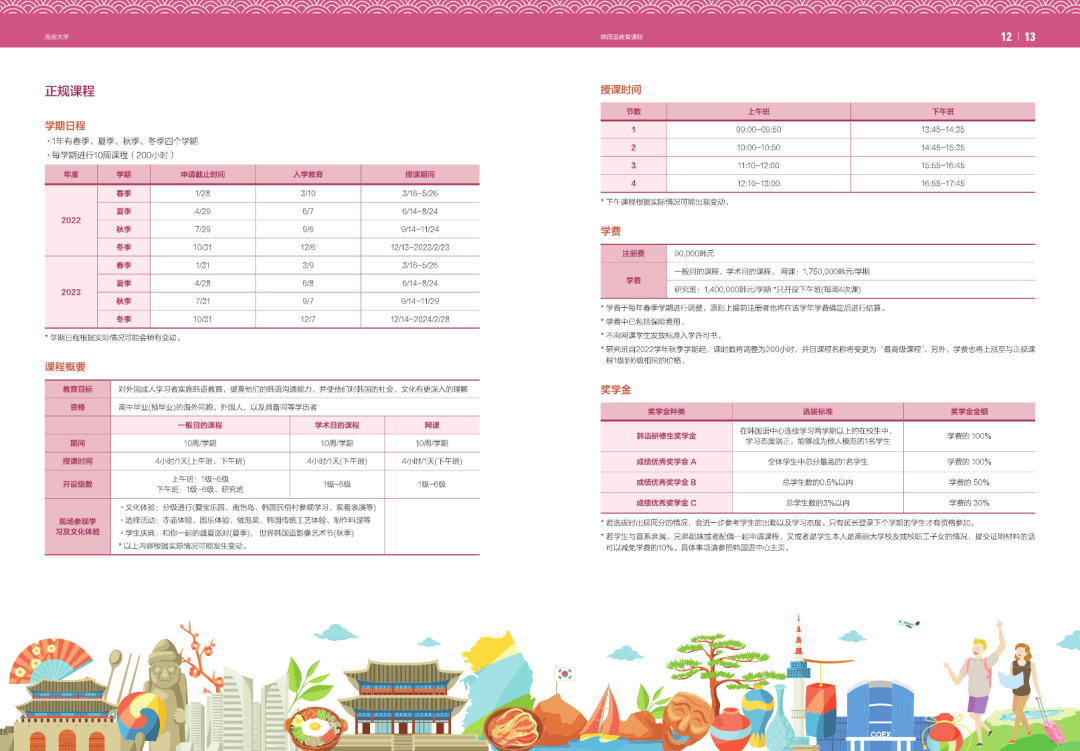Screen dimensions: 1080x751
Task: Click the 16:55~17:45 afternoon slot
Action: click(943, 183)
